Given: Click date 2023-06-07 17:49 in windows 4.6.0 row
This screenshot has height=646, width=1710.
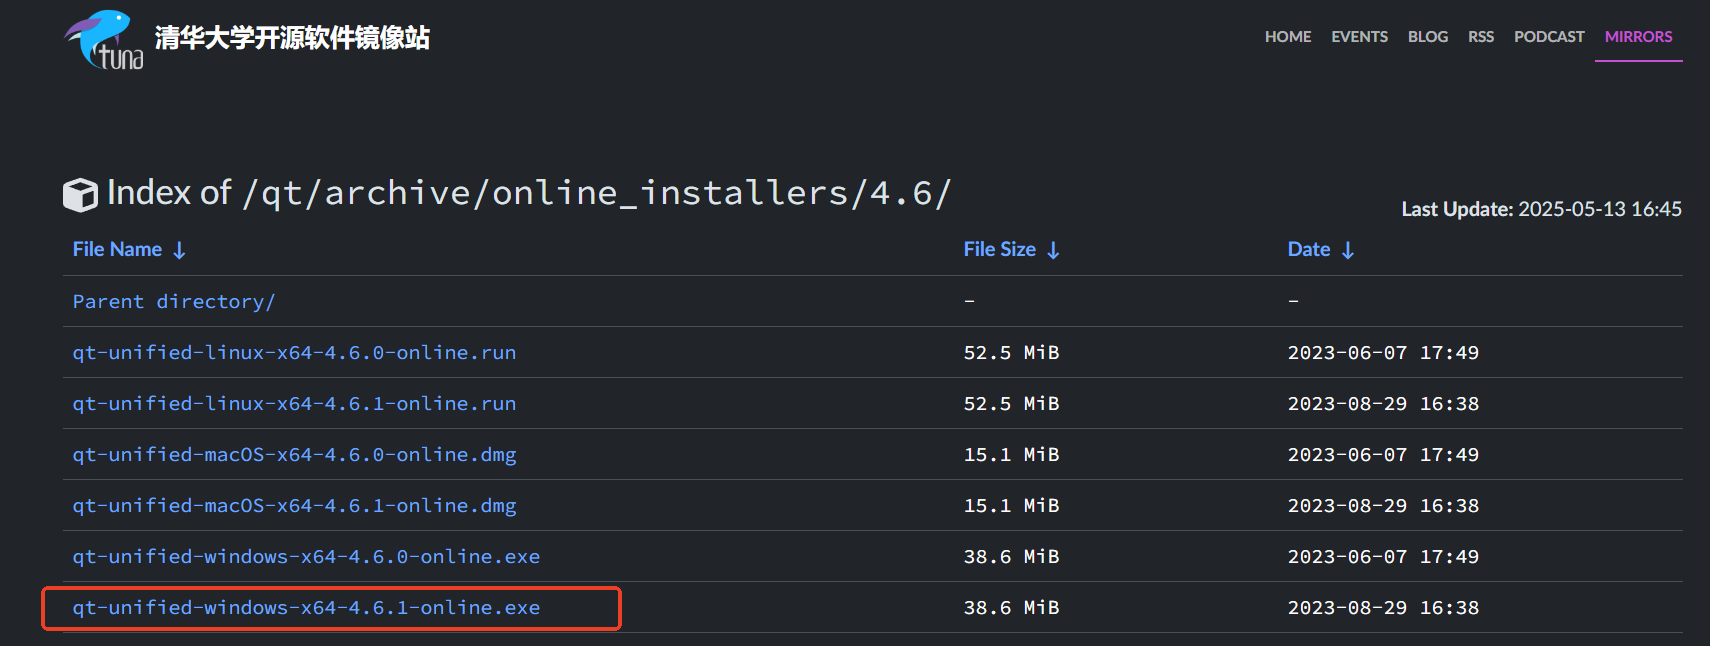Looking at the screenshot, I should pos(1383,556).
